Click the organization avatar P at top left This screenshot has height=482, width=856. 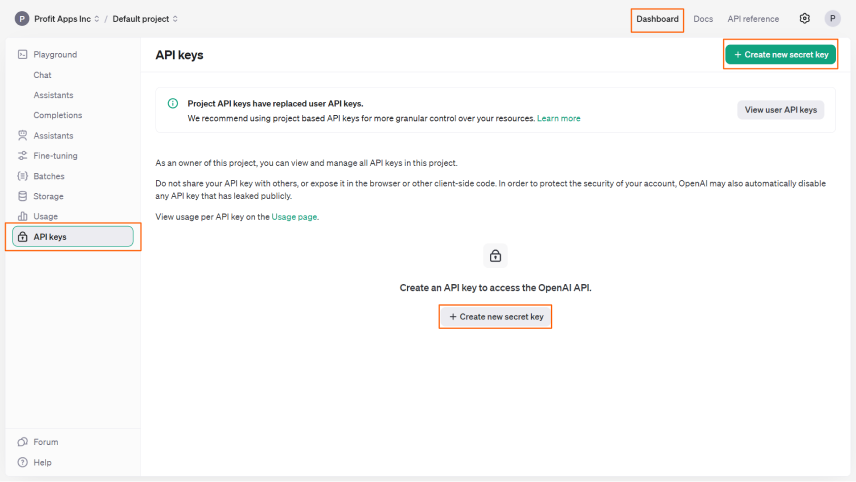click(22, 19)
